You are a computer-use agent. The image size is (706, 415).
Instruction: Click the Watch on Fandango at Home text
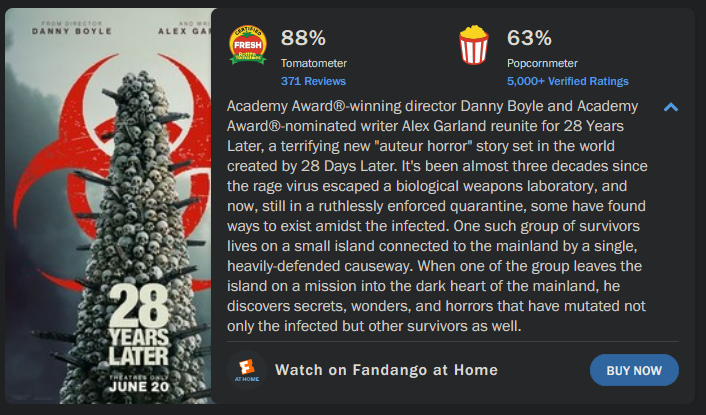(386, 370)
